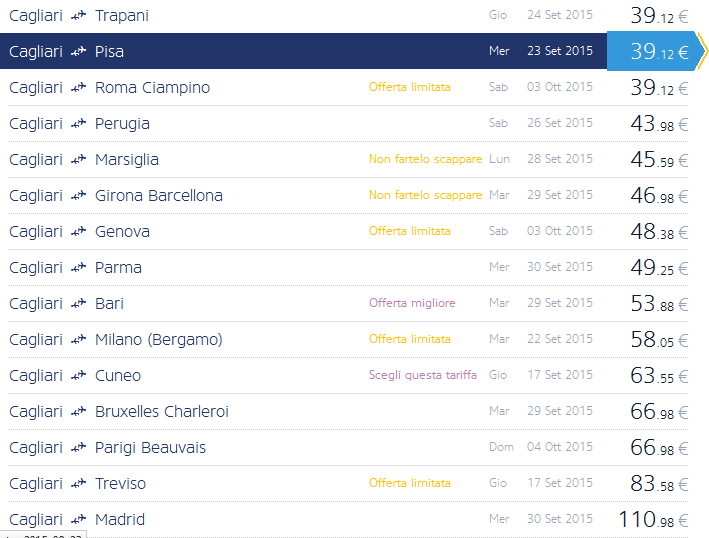Open the Cagliari to Parma flight

[118, 268]
